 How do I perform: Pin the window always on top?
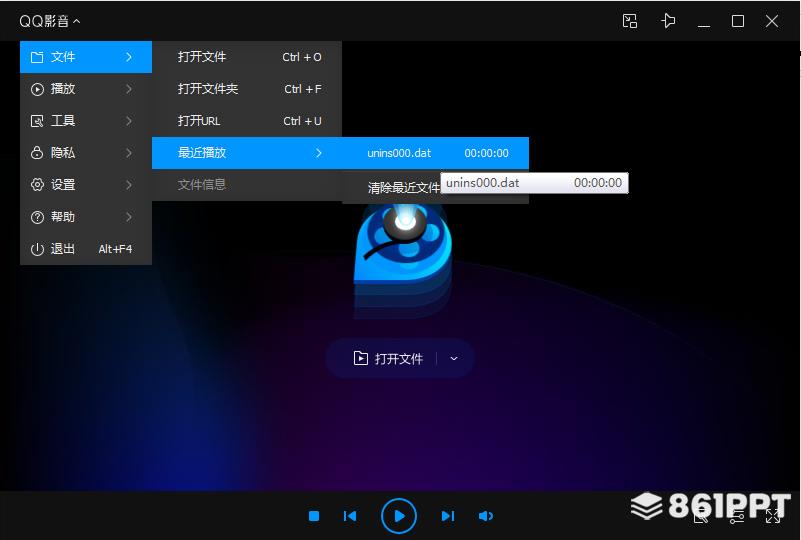(x=668, y=21)
